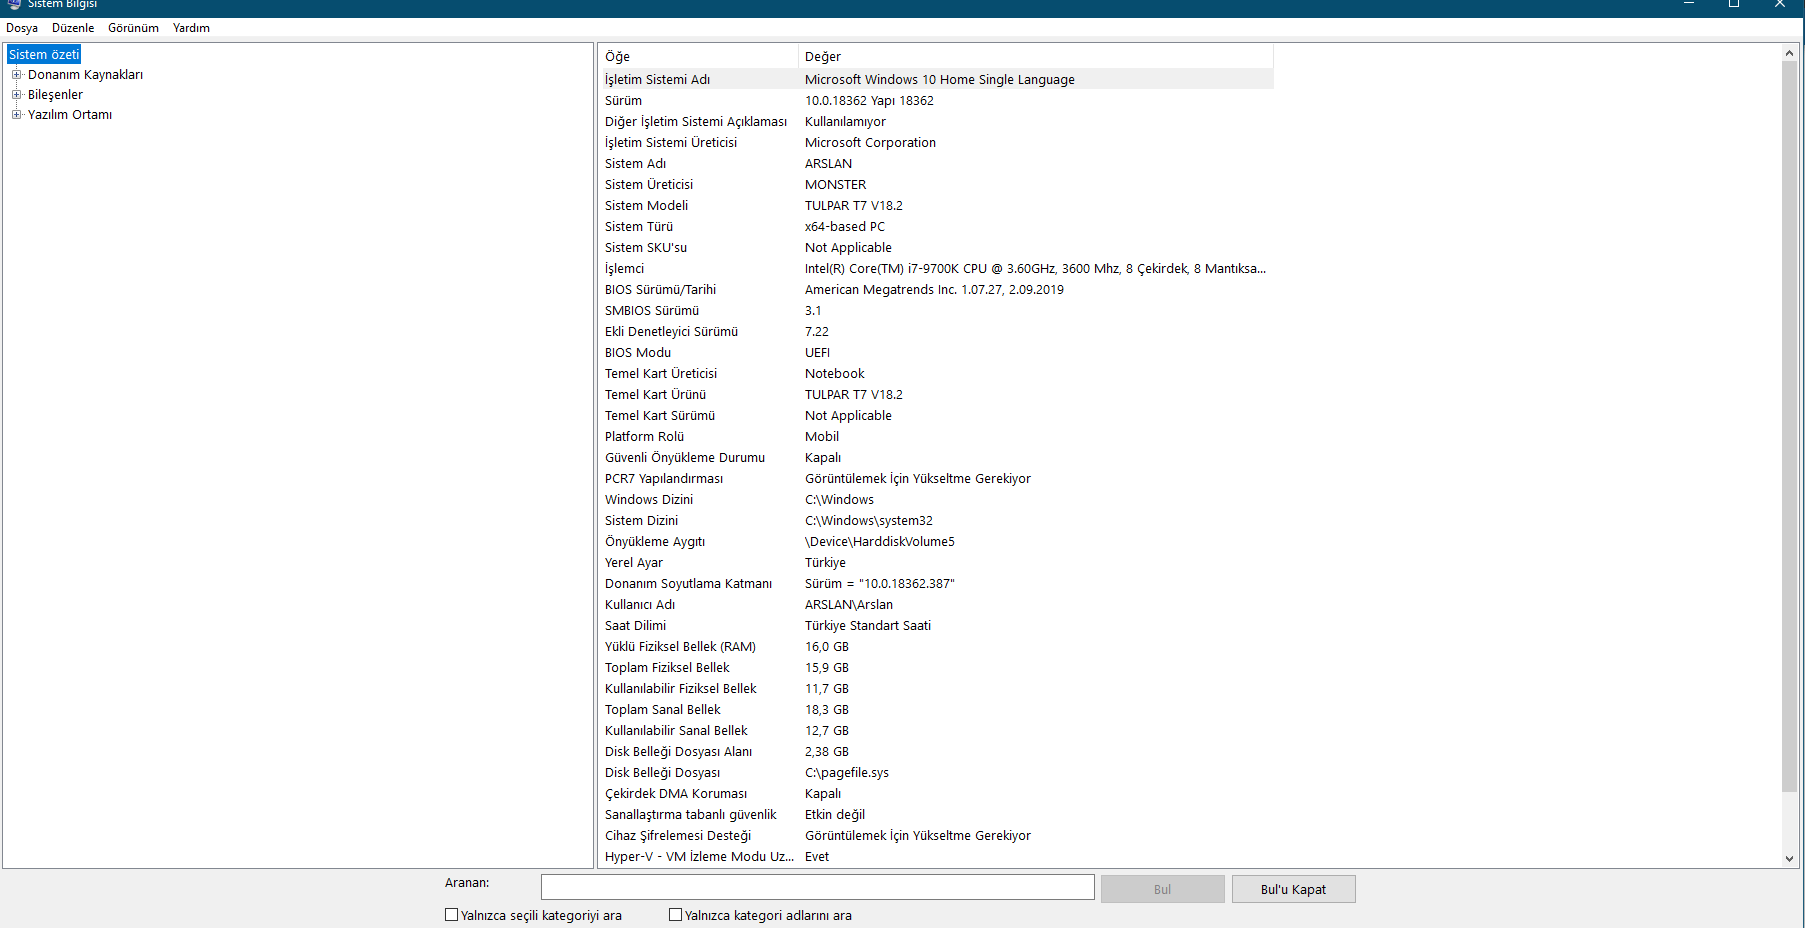1805x928 pixels.
Task: Expand the Yazılım Ortamı node
Action: coord(16,115)
